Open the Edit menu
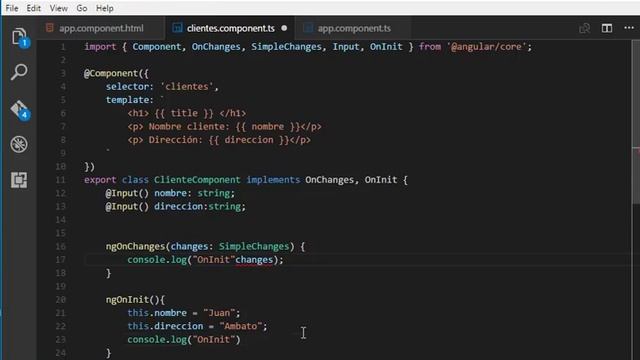640x360 pixels. [33, 8]
